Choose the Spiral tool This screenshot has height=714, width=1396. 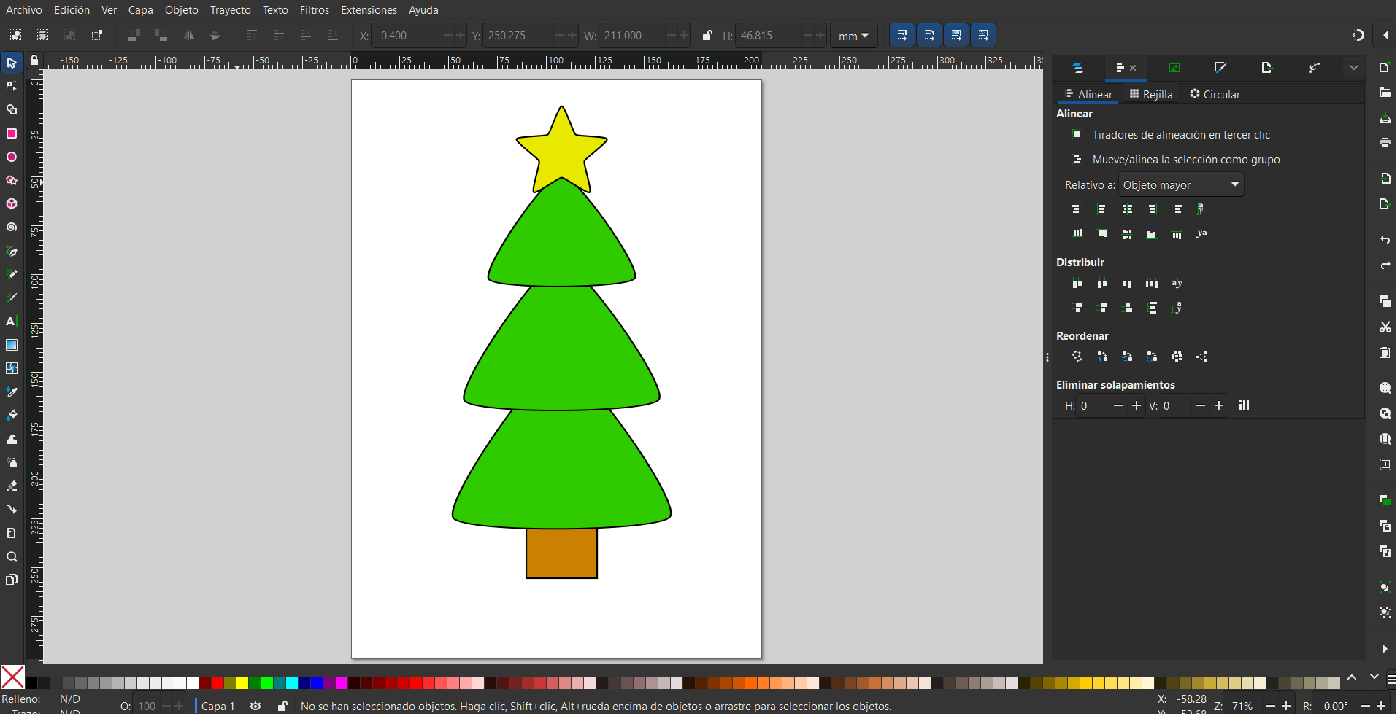click(12, 227)
